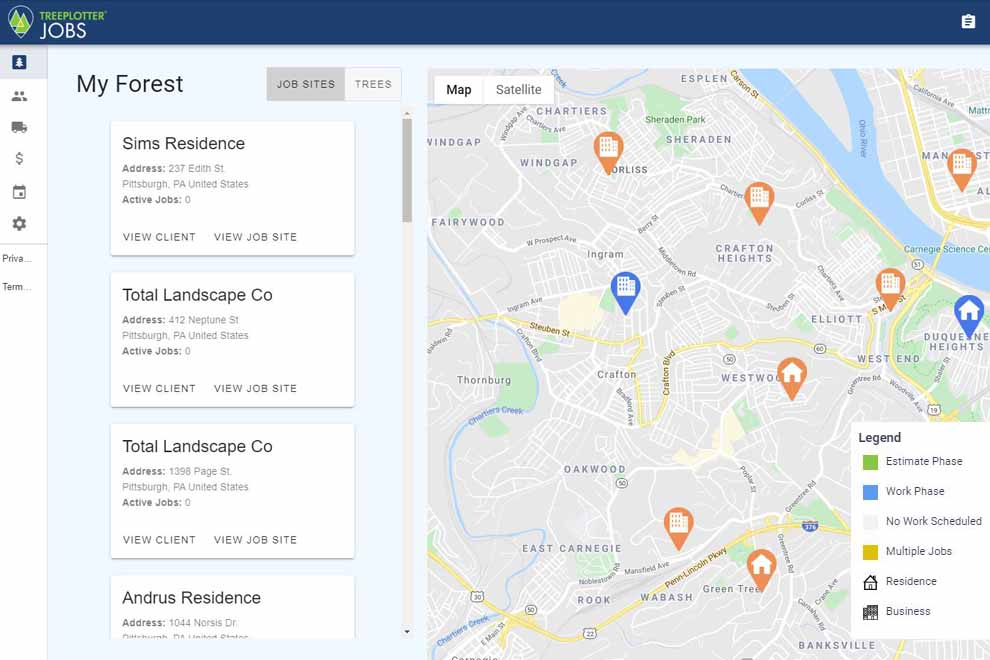Select the blue business pin near Ingram

626,293
